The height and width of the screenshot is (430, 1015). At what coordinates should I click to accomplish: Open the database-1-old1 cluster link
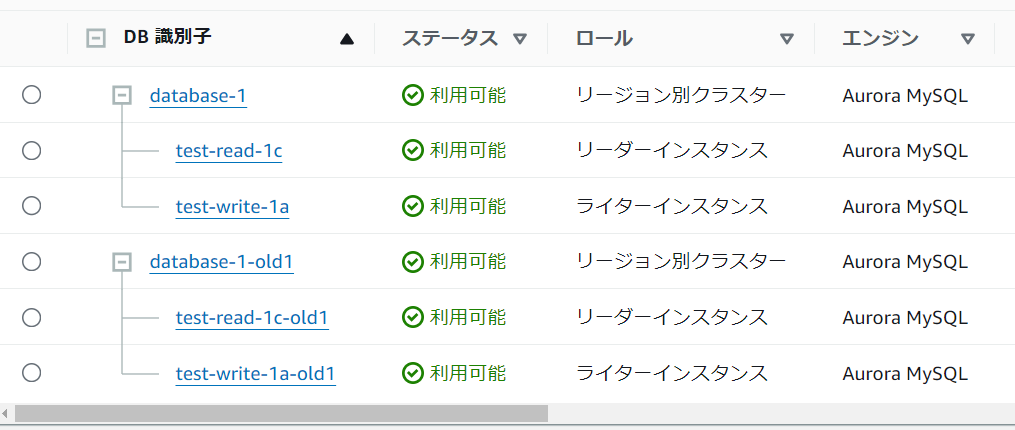tap(221, 262)
